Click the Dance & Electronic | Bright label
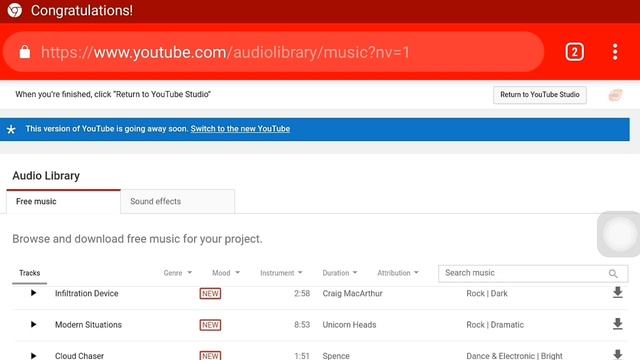The height and width of the screenshot is (360, 640). pyautogui.click(x=514, y=356)
